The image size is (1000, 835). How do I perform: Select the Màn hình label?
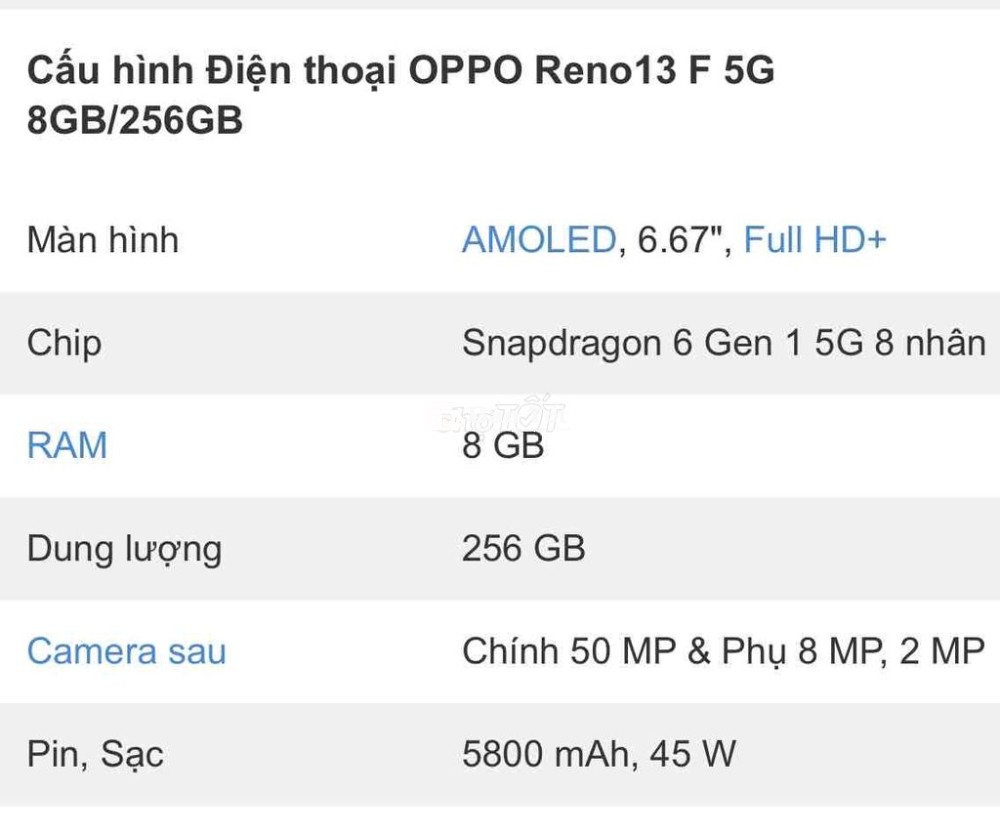[103, 240]
